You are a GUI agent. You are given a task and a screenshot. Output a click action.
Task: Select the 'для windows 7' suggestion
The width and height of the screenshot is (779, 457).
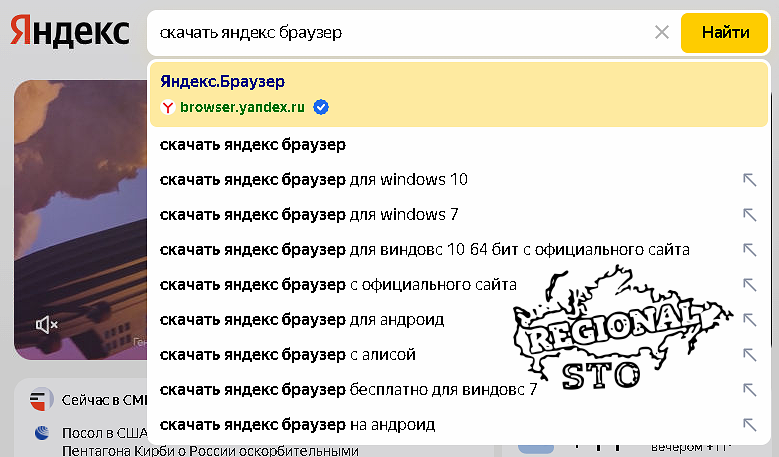click(459, 215)
